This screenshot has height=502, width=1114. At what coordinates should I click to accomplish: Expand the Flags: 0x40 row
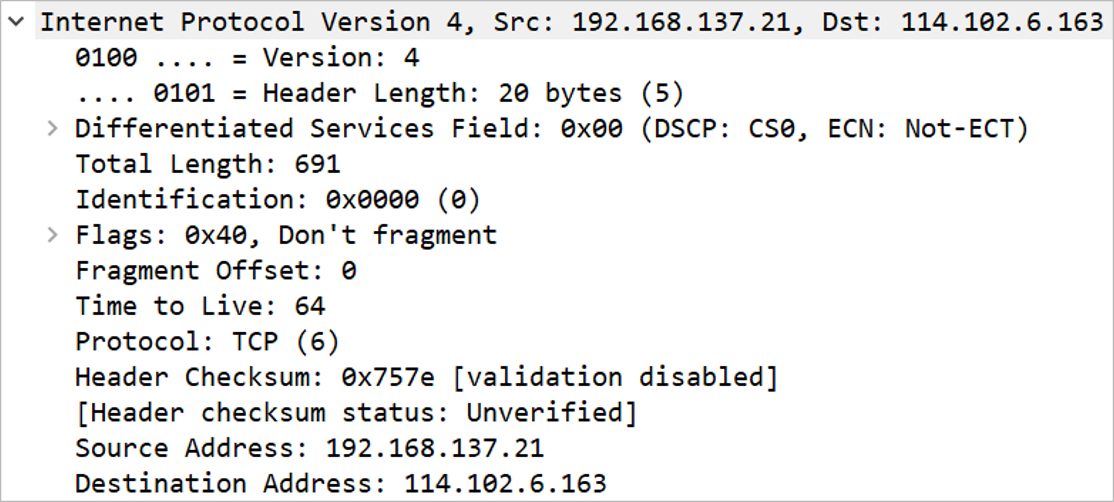pyautogui.click(x=51, y=235)
